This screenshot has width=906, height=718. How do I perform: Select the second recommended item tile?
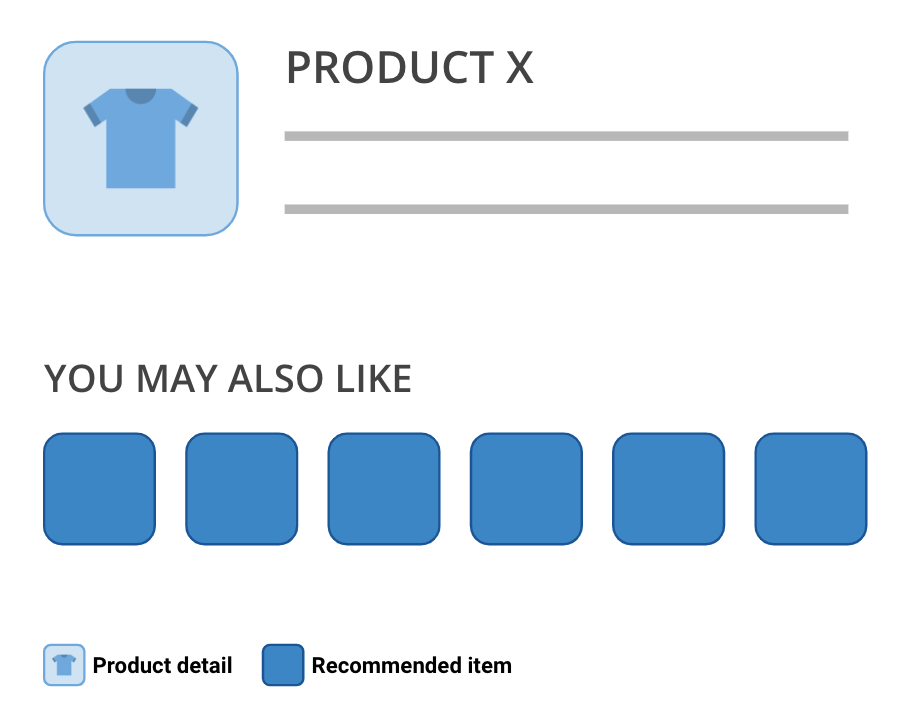coord(242,489)
